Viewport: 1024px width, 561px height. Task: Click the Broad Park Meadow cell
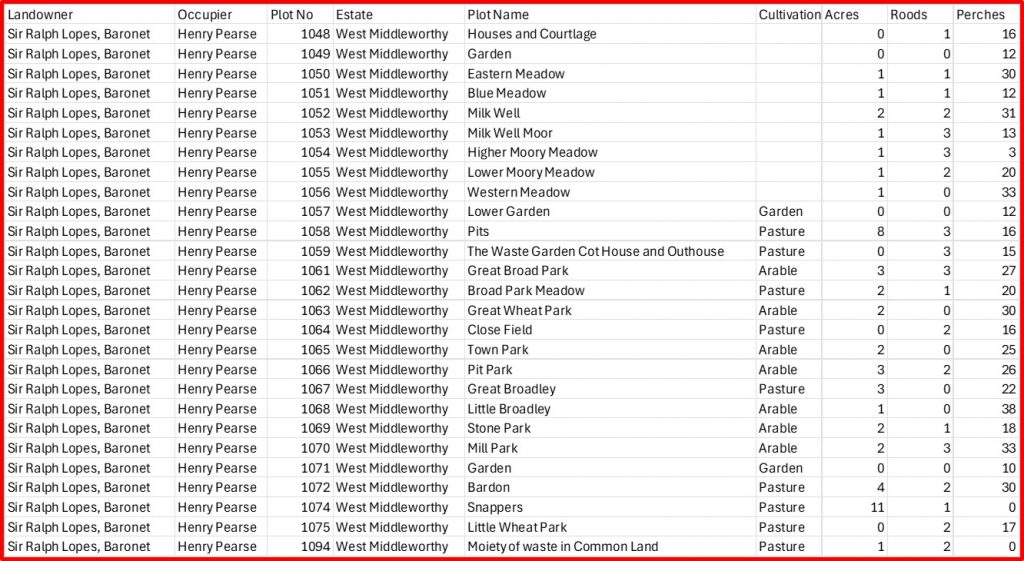[611, 291]
